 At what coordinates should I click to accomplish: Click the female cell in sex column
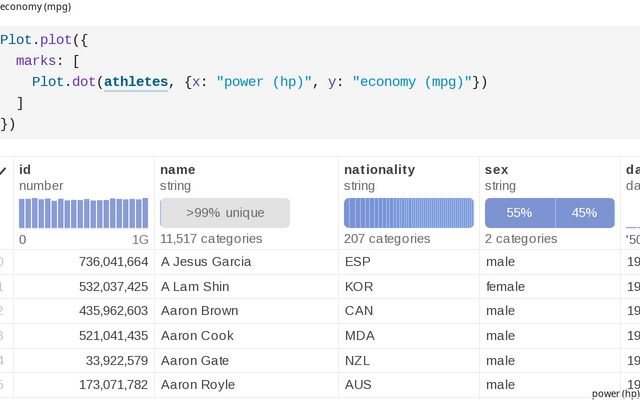506,286
